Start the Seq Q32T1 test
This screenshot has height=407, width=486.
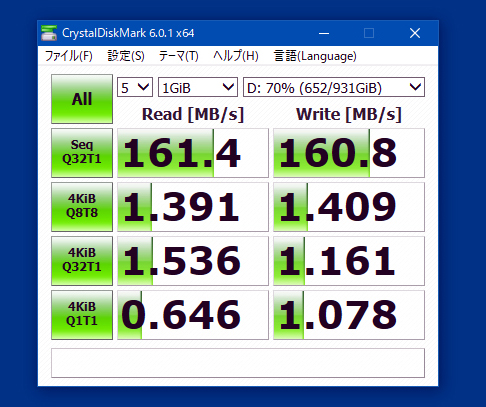pyautogui.click(x=82, y=153)
